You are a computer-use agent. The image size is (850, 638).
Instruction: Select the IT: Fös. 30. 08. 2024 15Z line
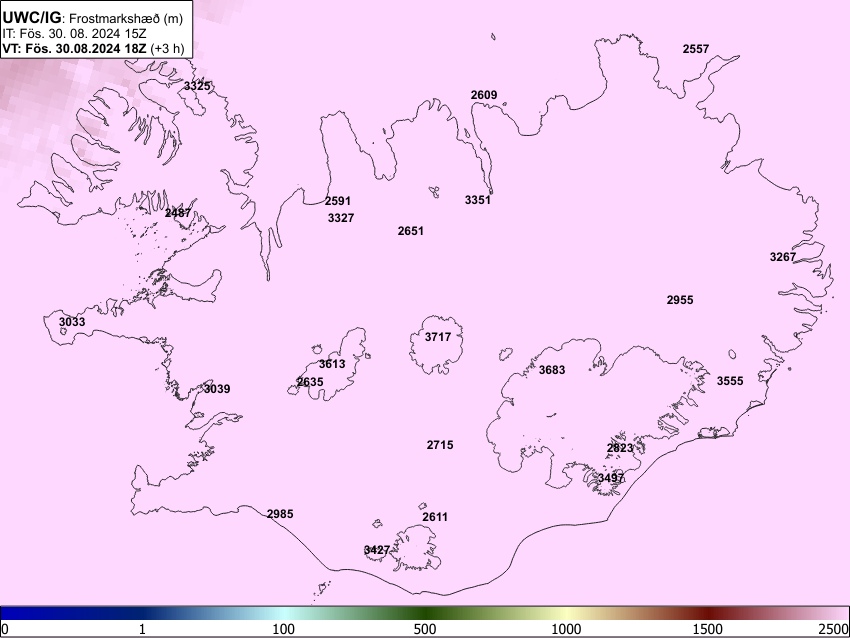[x=74, y=34]
